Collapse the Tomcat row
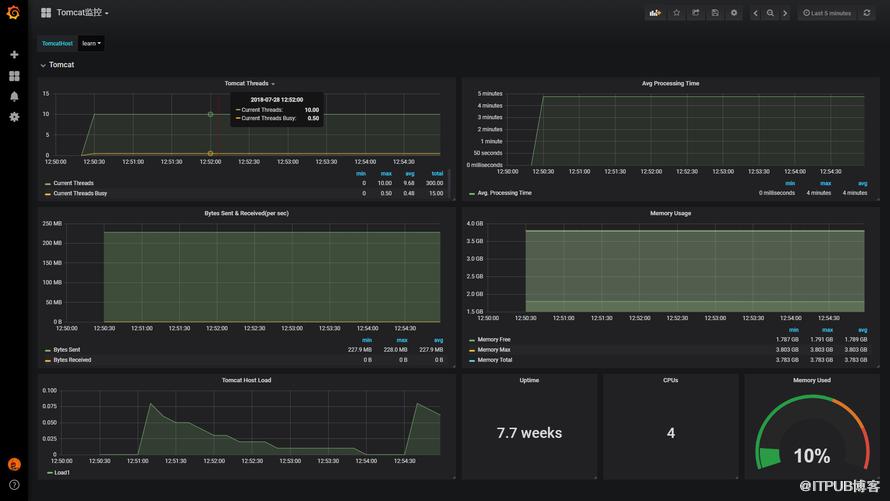This screenshot has height=501, width=890. (57, 65)
